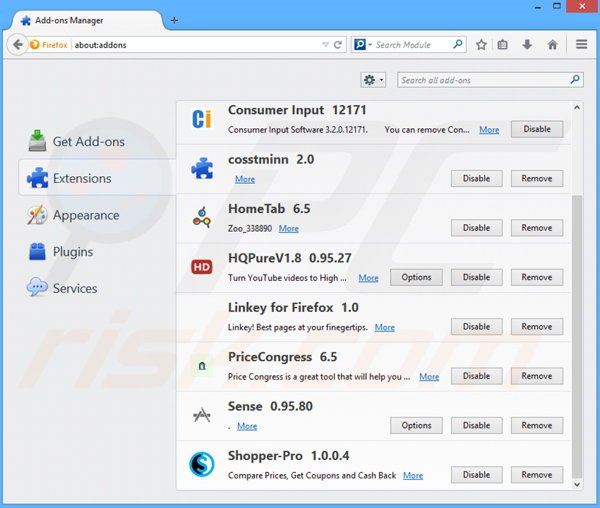
Task: Click More link for HomeTab
Action: 289,229
